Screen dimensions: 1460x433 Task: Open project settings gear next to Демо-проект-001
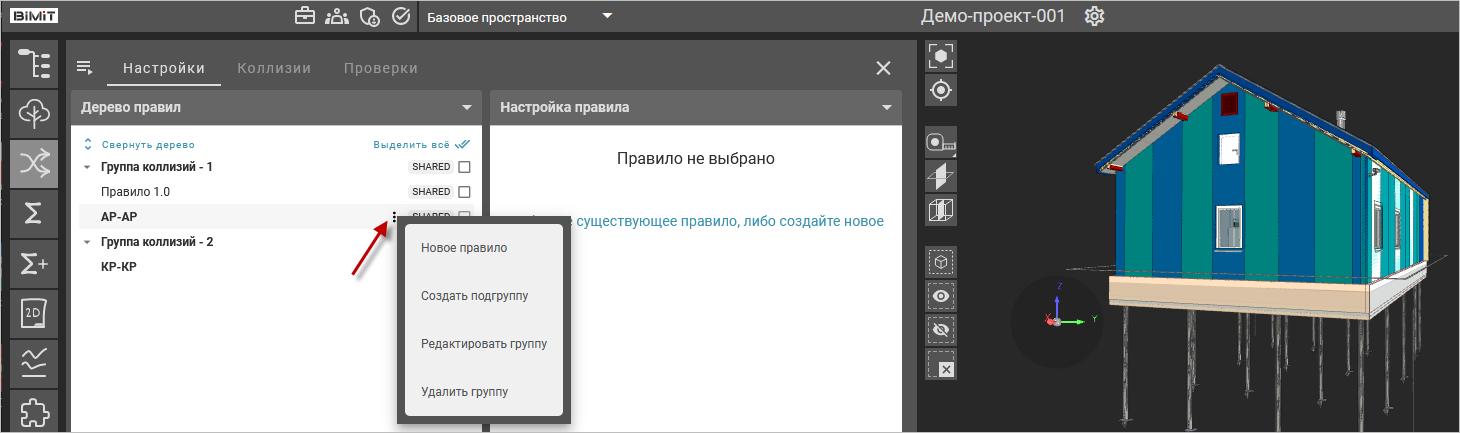[1094, 17]
